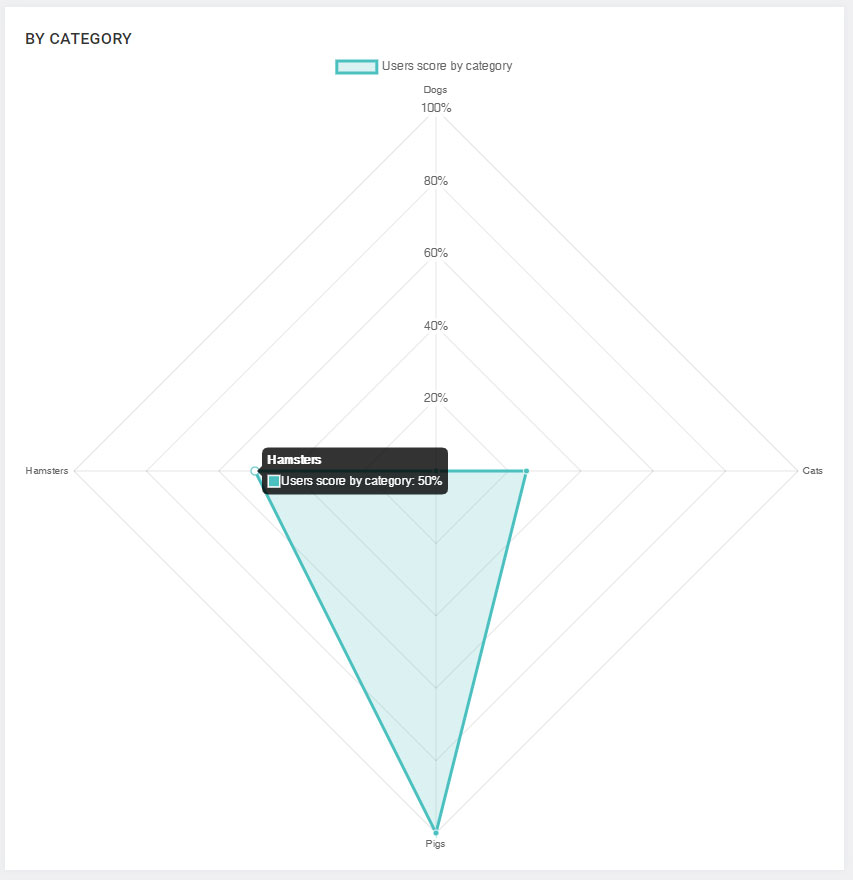Click the Hamsters axis label
Image resolution: width=853 pixels, height=880 pixels.
[x=47, y=471]
